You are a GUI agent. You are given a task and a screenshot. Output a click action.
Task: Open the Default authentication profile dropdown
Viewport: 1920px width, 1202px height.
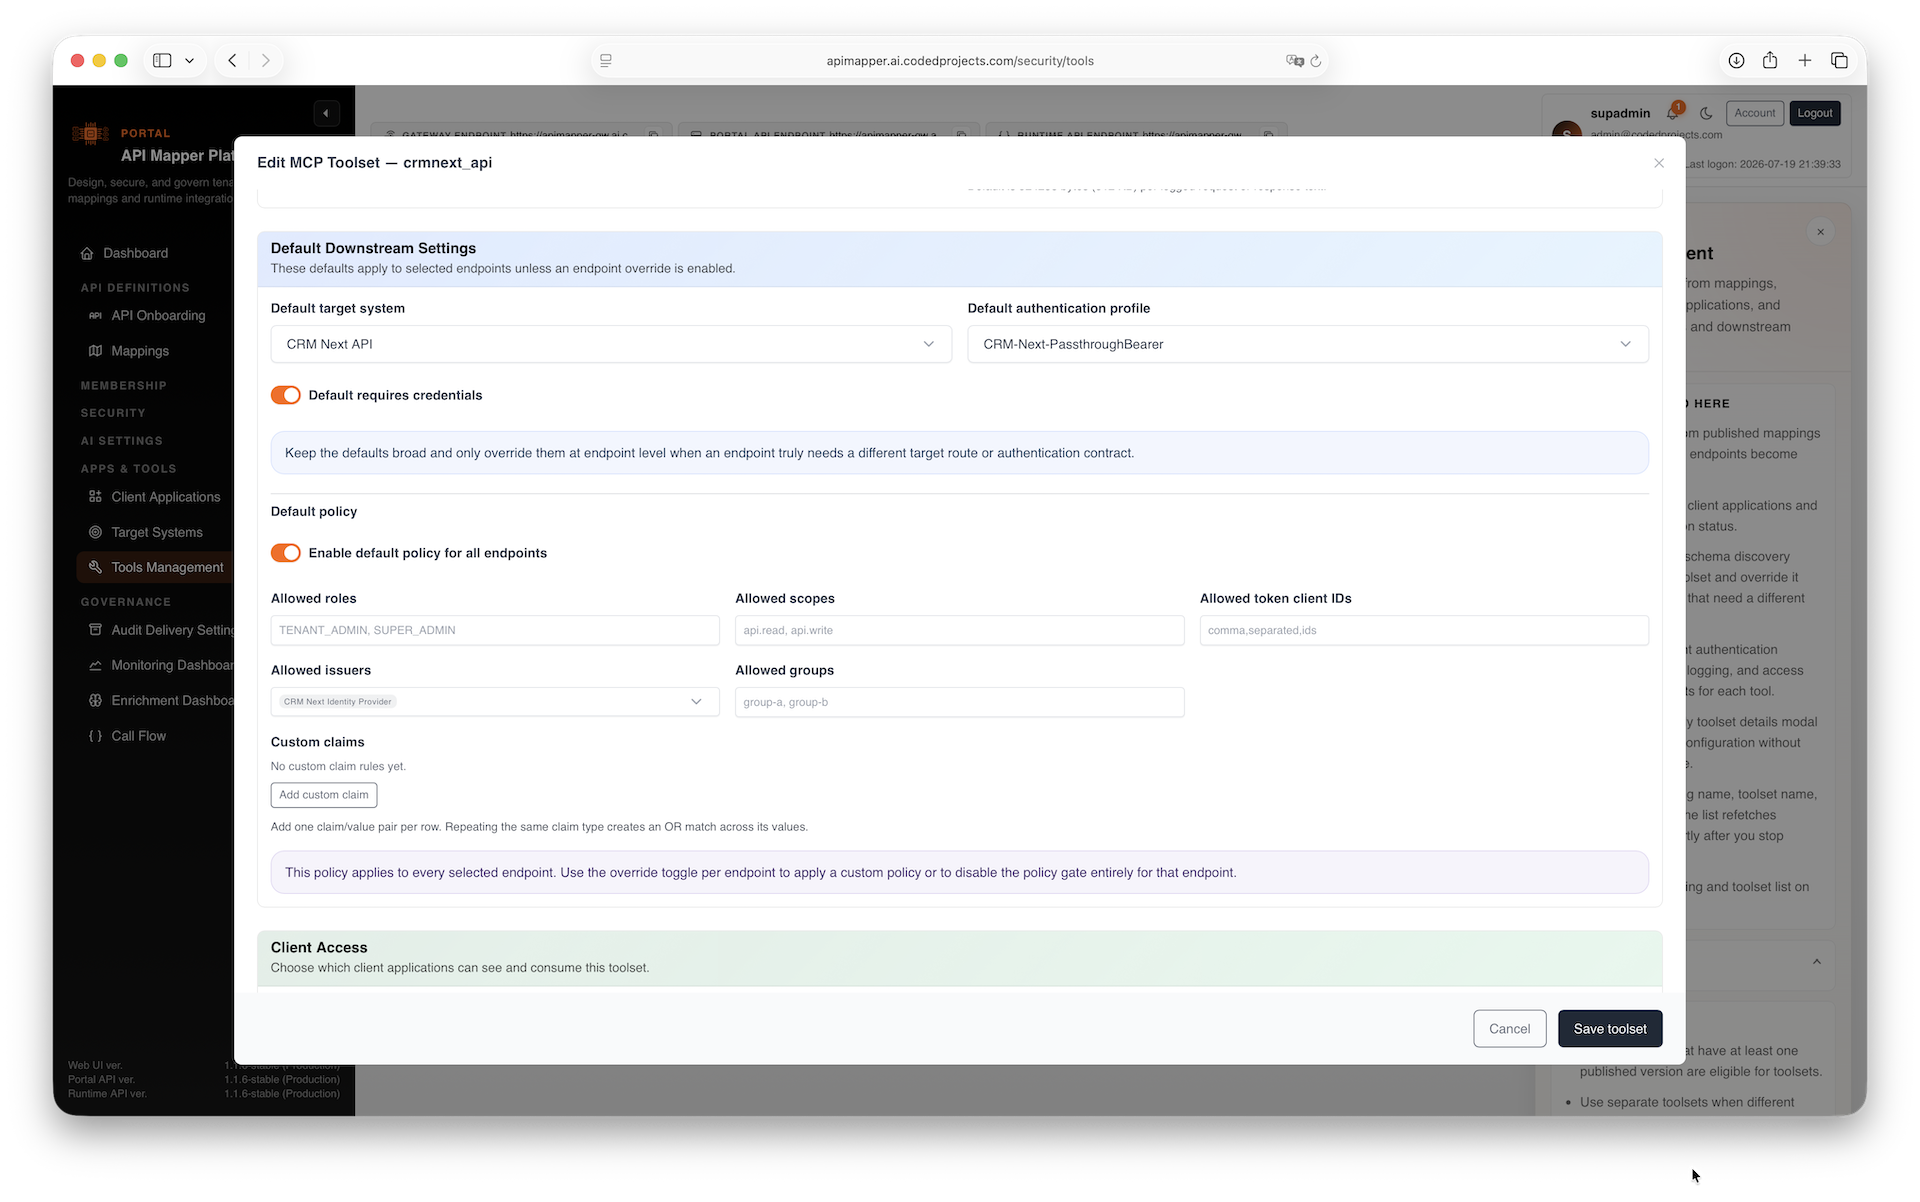pos(1308,344)
